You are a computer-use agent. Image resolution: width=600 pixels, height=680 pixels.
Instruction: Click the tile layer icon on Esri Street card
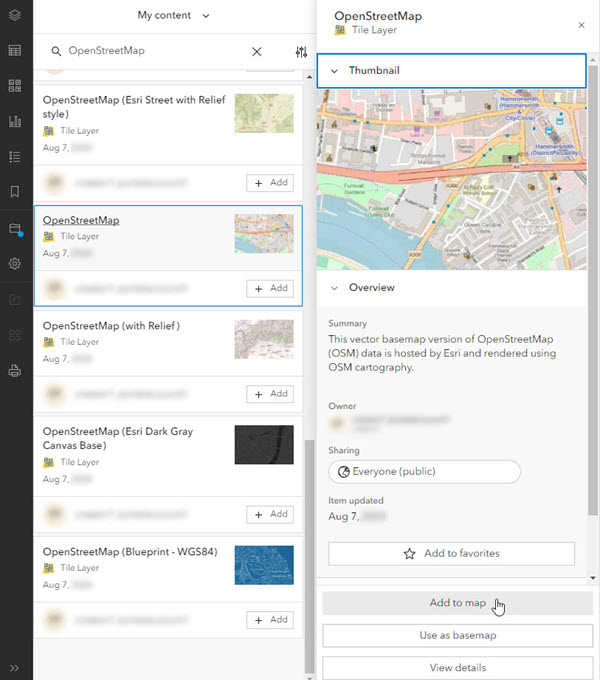49,131
